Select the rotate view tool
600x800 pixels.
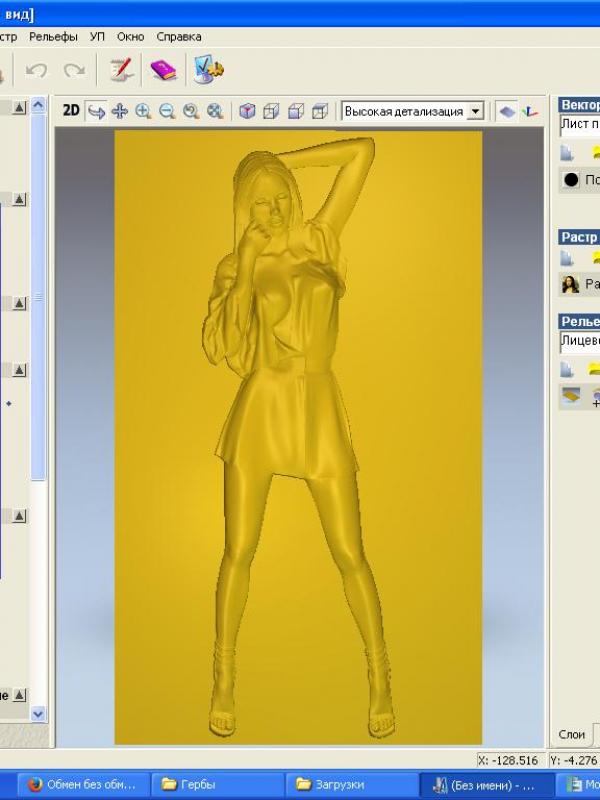[97, 111]
